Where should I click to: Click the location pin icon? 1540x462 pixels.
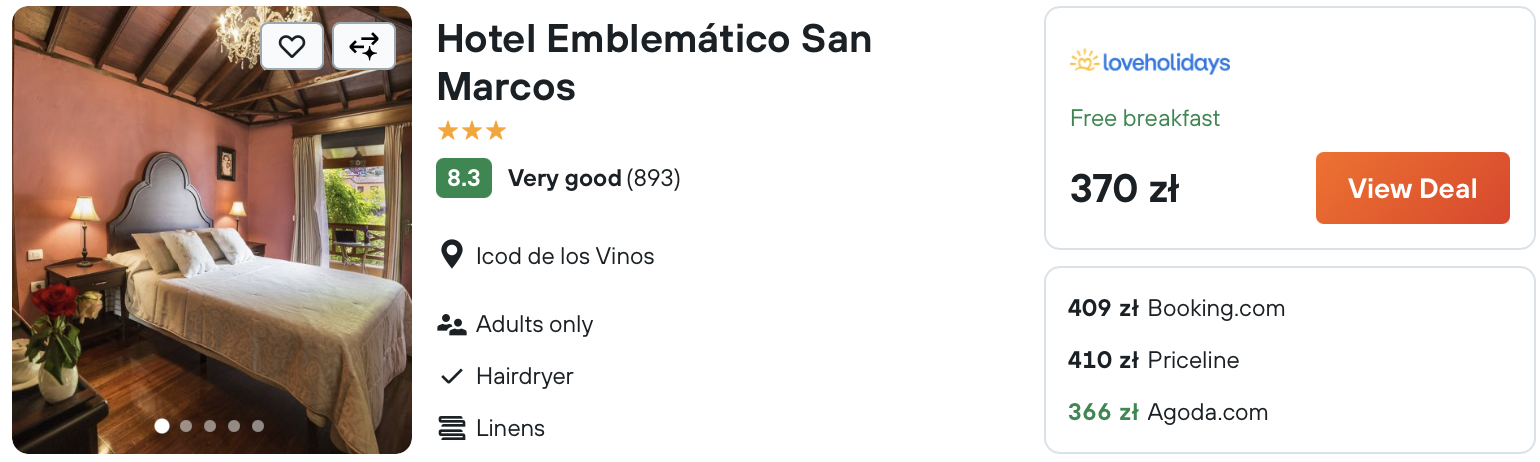(452, 255)
